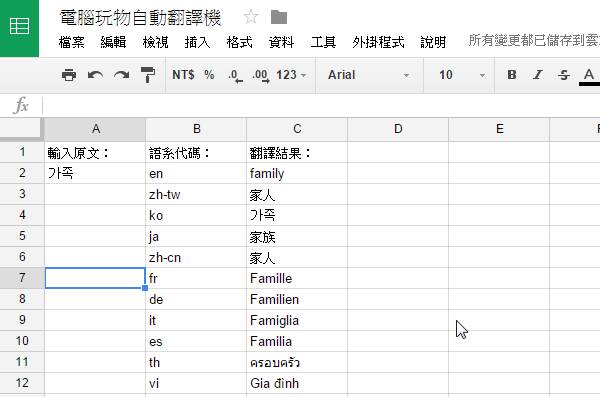Toggle bold text formatting

coord(512,75)
